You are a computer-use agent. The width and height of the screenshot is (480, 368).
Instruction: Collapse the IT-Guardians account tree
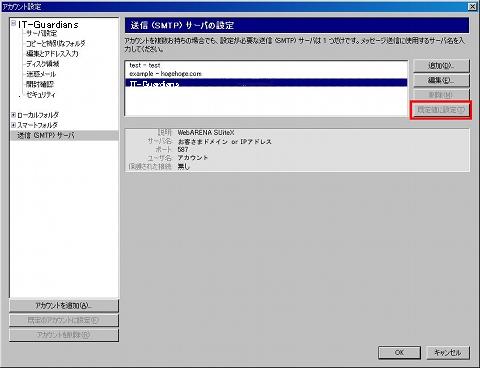coord(13,23)
